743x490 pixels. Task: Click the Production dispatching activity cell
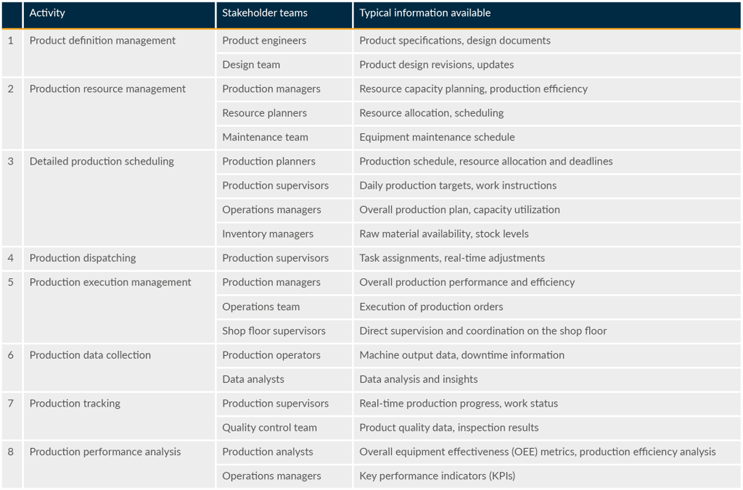tap(82, 258)
